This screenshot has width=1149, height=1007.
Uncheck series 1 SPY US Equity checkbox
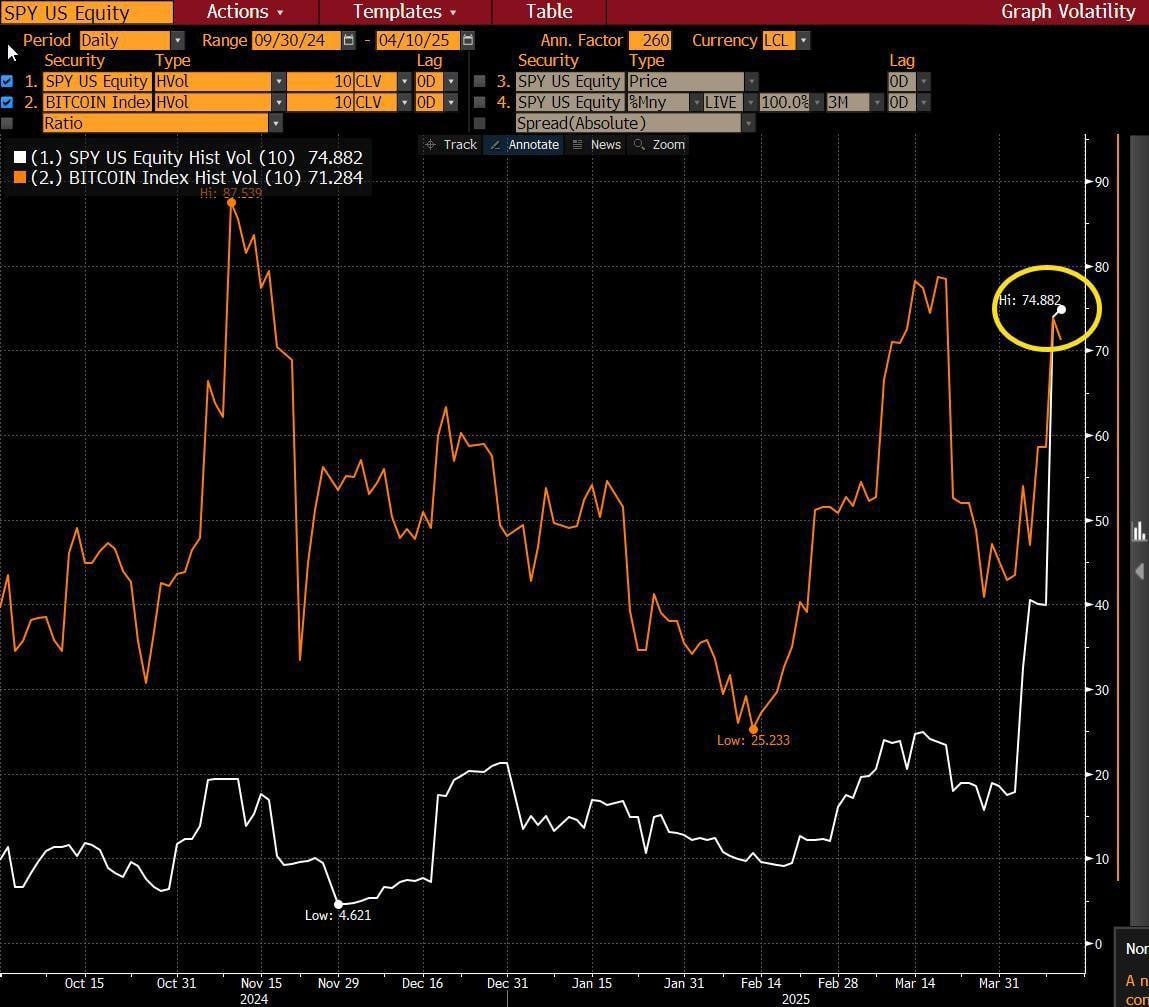pyautogui.click(x=7, y=81)
